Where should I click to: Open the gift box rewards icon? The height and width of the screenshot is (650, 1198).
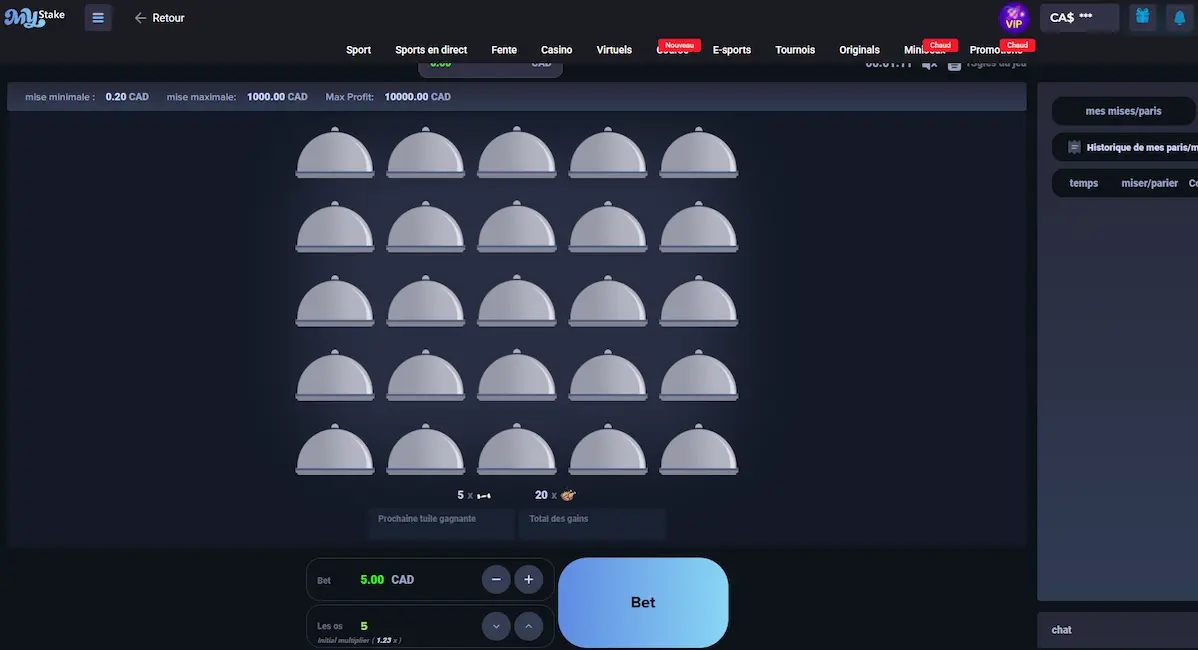tap(1142, 17)
